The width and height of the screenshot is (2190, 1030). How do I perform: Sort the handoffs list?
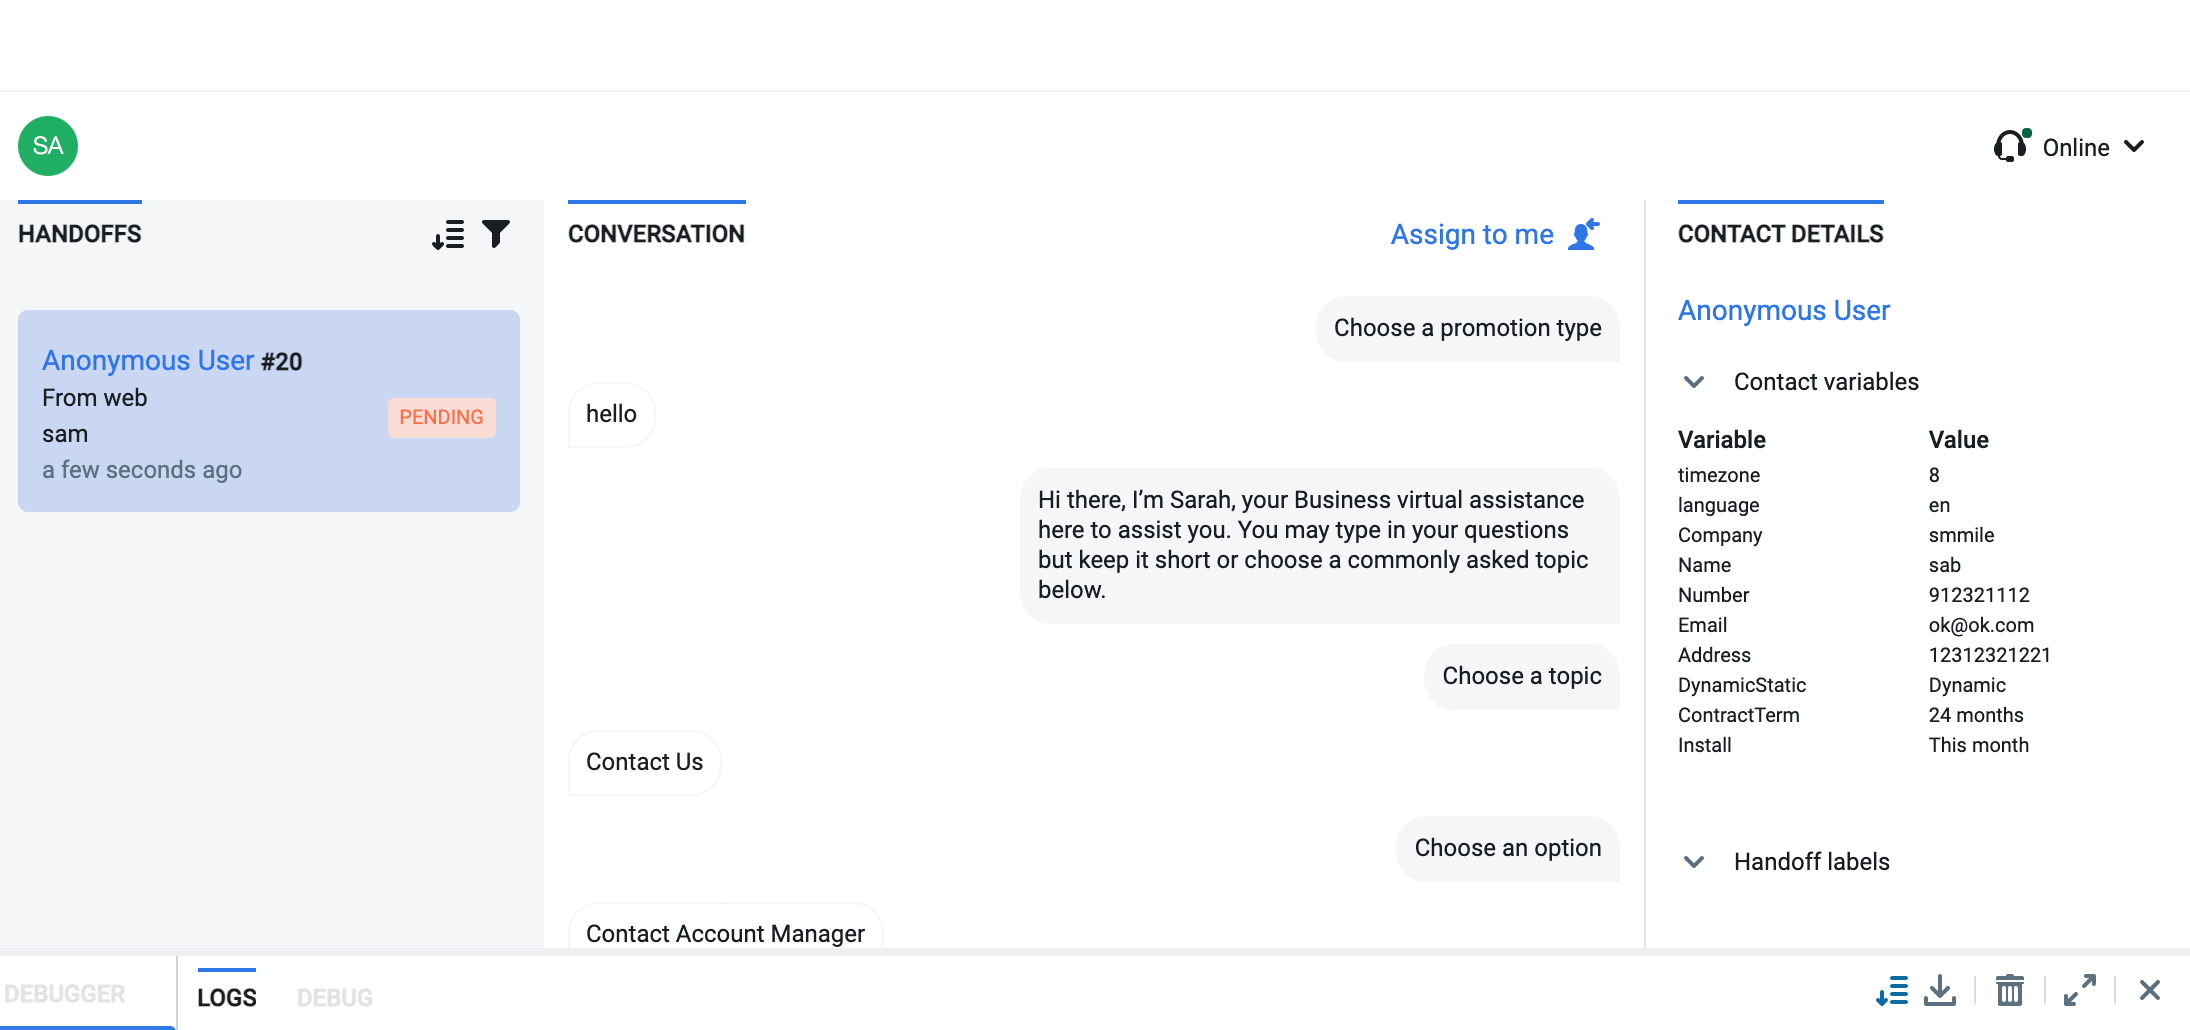[448, 235]
